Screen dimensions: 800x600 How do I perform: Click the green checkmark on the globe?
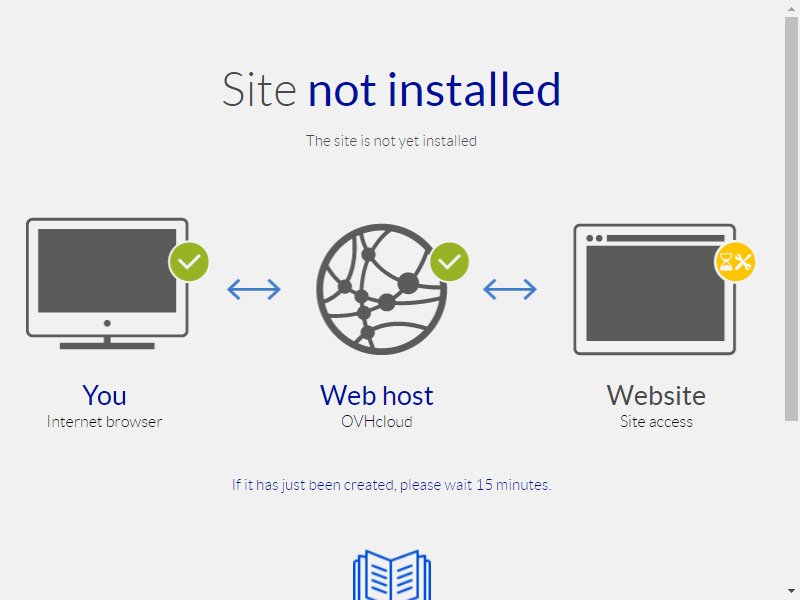[x=449, y=262]
